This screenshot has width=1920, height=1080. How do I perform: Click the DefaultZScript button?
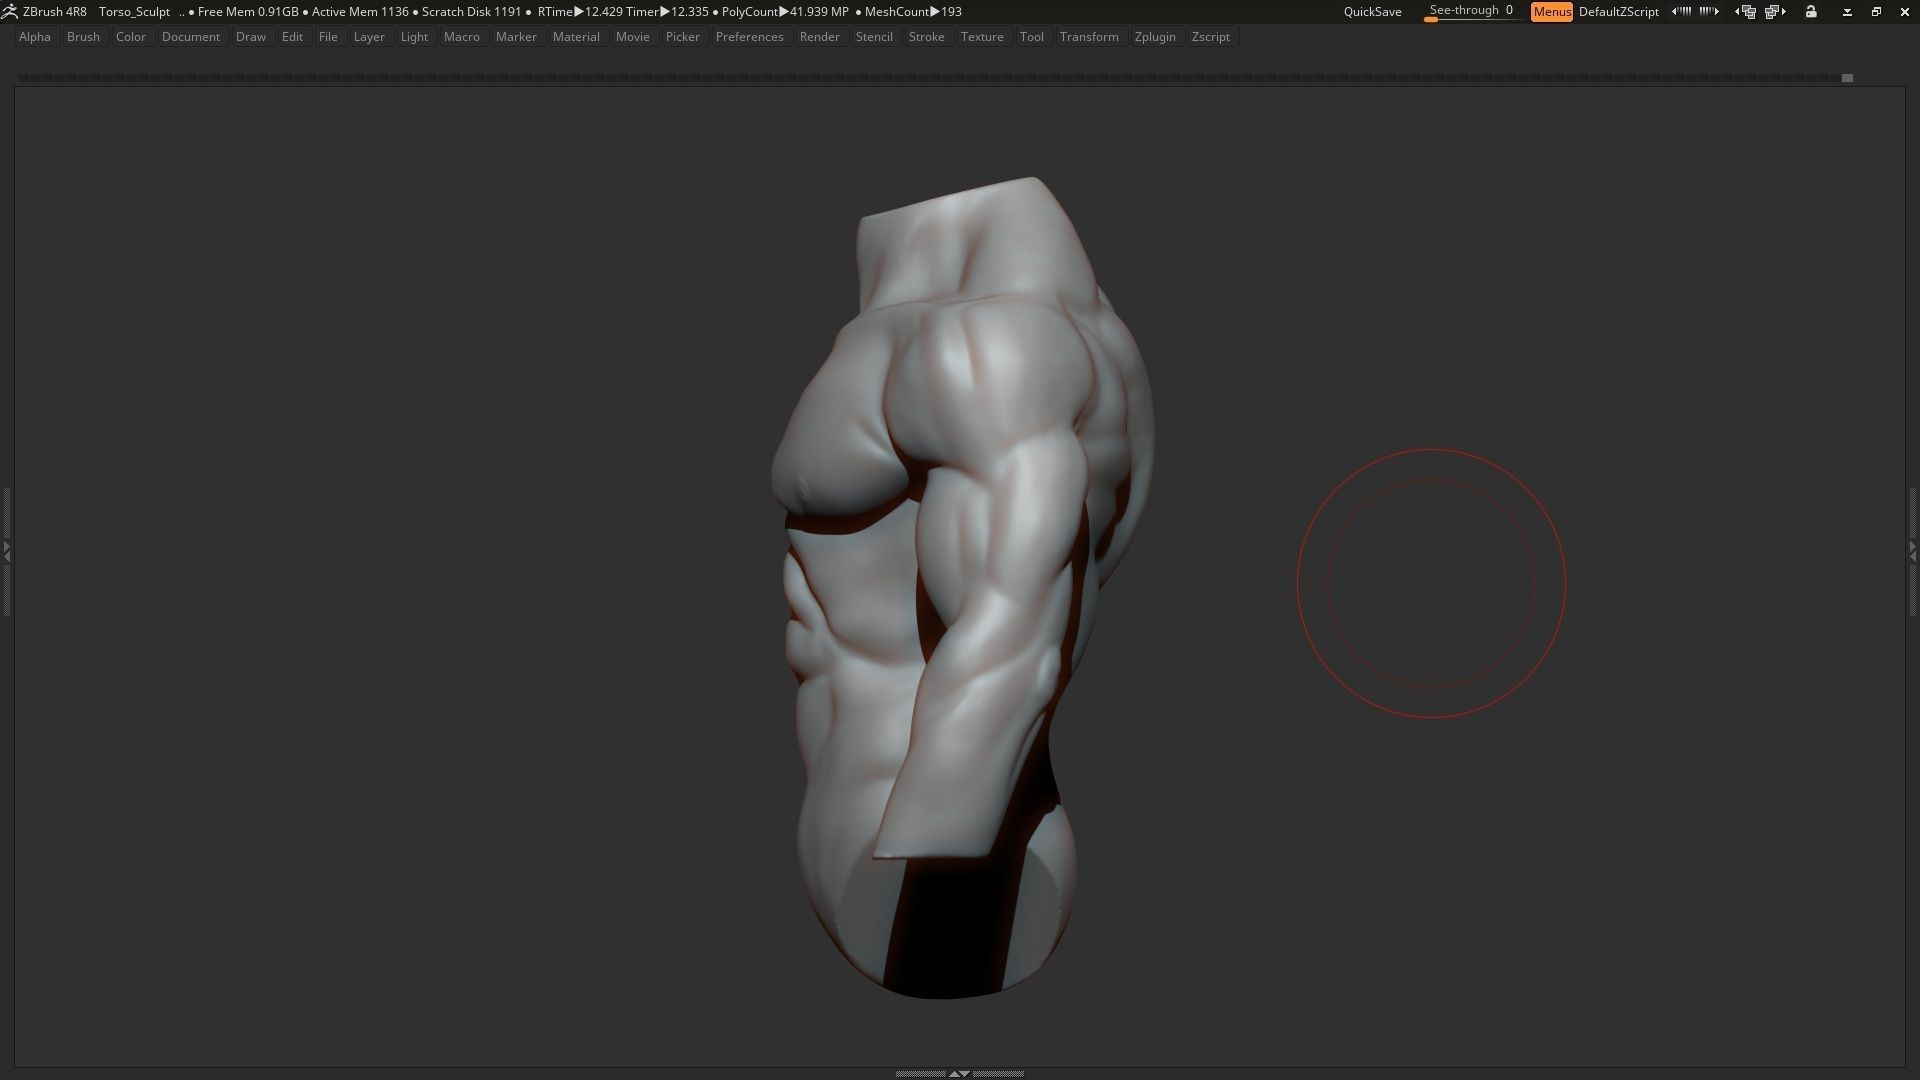pos(1618,12)
